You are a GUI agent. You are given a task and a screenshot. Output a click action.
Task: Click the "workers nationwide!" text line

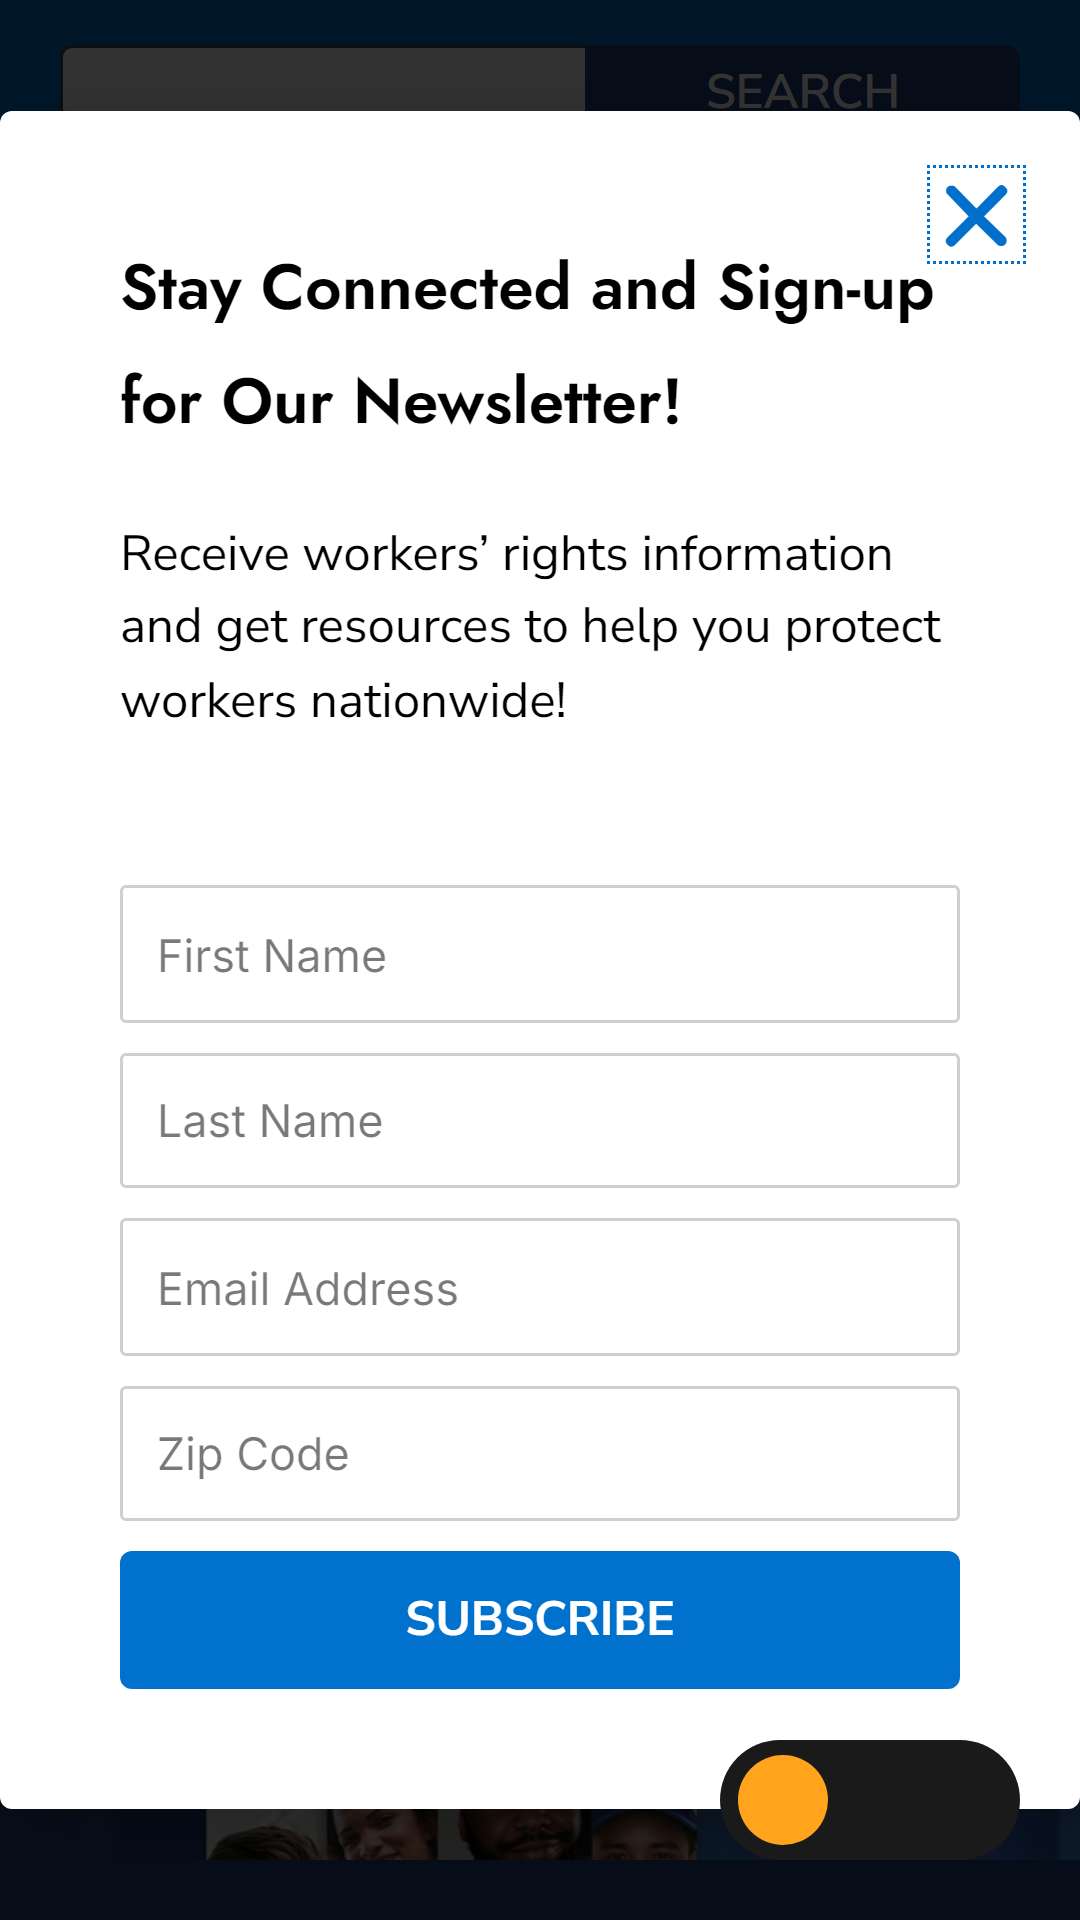pyautogui.click(x=344, y=701)
